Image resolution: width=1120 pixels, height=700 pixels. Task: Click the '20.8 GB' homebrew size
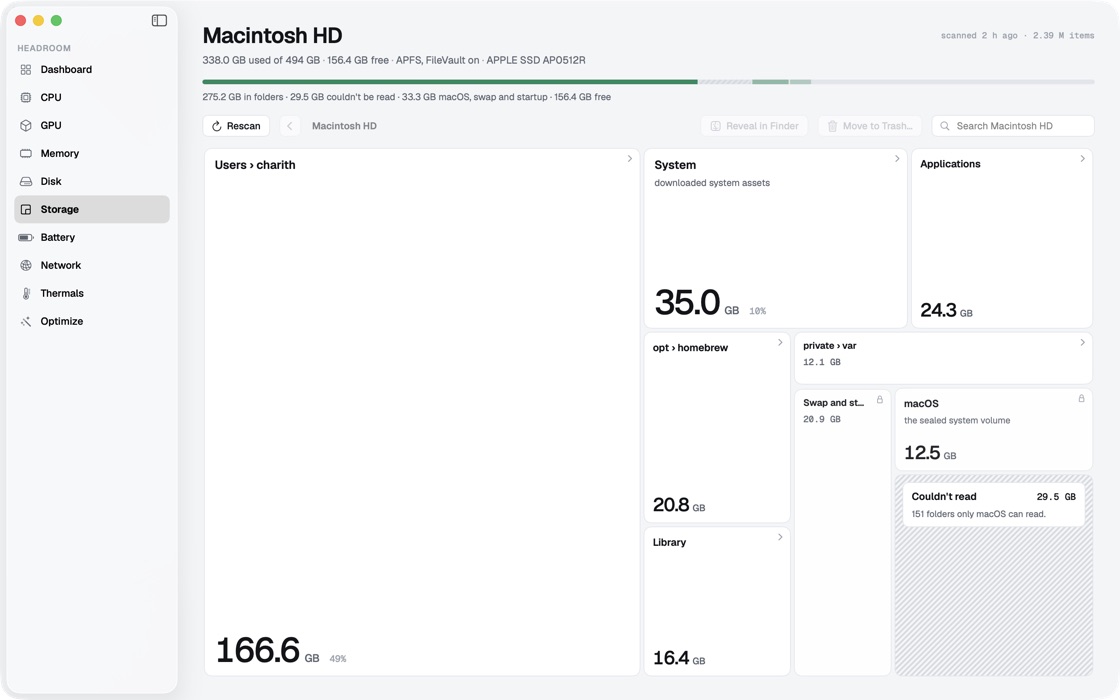click(679, 505)
